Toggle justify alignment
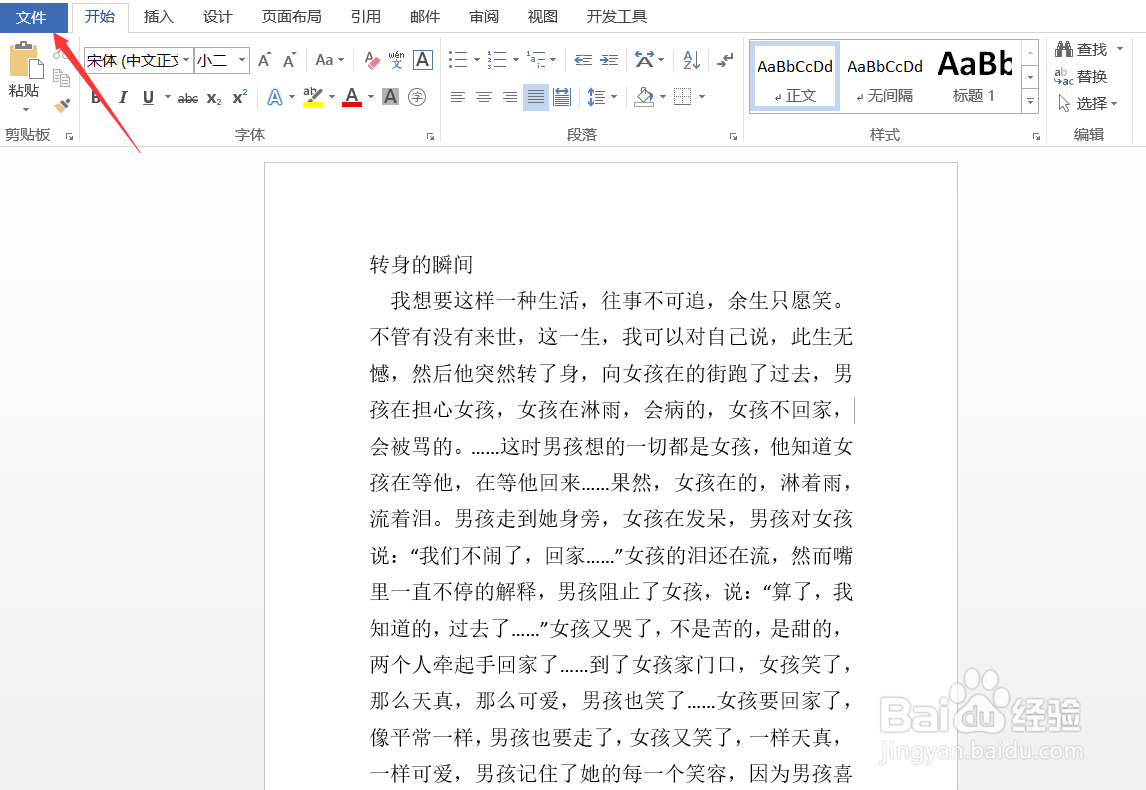The height and width of the screenshot is (790, 1146). coord(536,96)
